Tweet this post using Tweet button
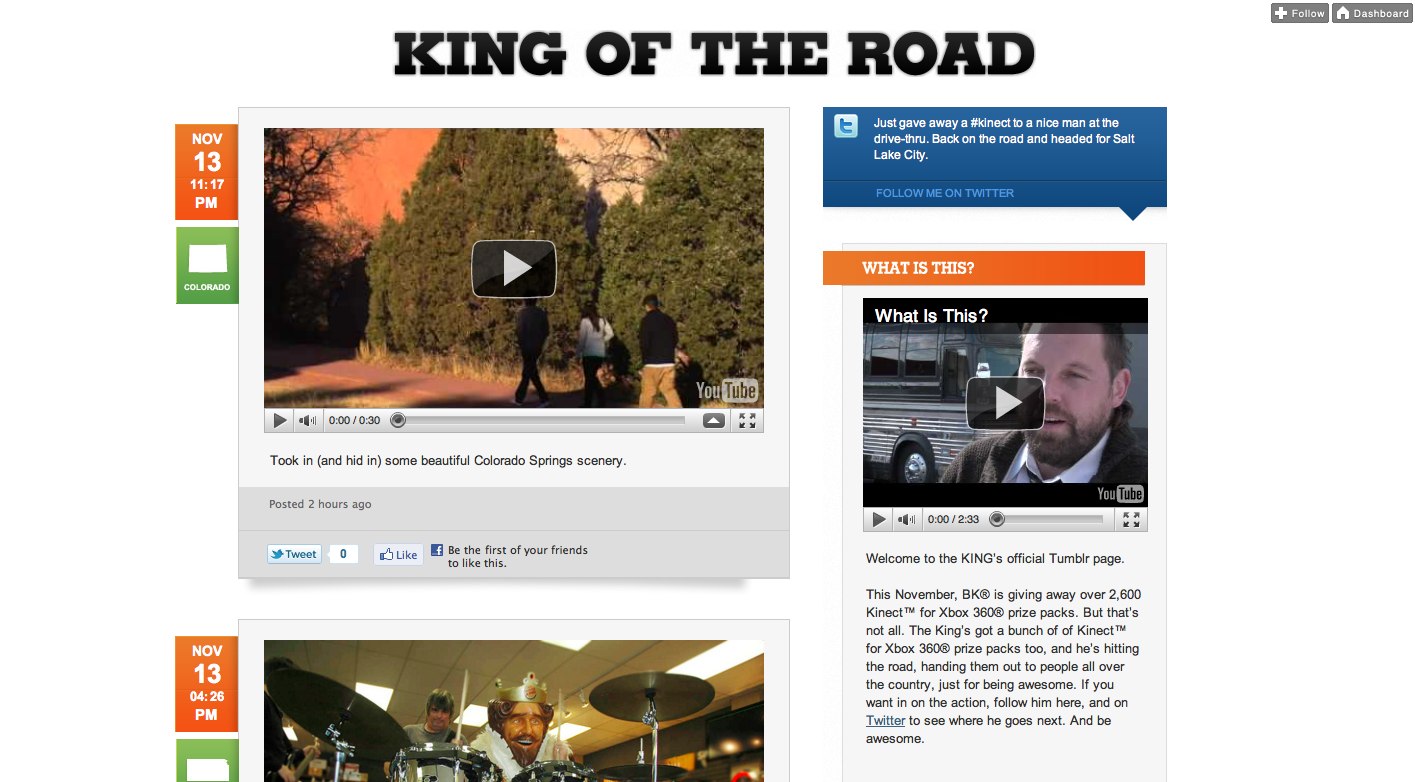Screen dimensions: 1415x782 coord(294,554)
